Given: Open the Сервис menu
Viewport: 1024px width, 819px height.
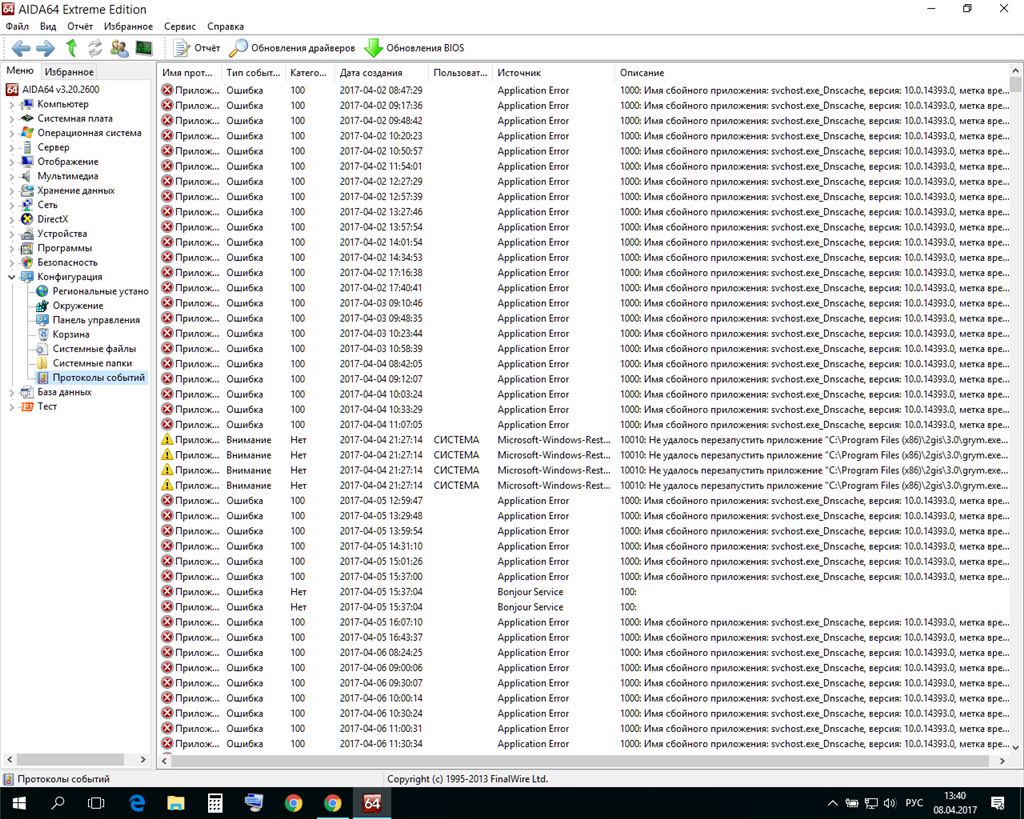Looking at the screenshot, I should [180, 26].
